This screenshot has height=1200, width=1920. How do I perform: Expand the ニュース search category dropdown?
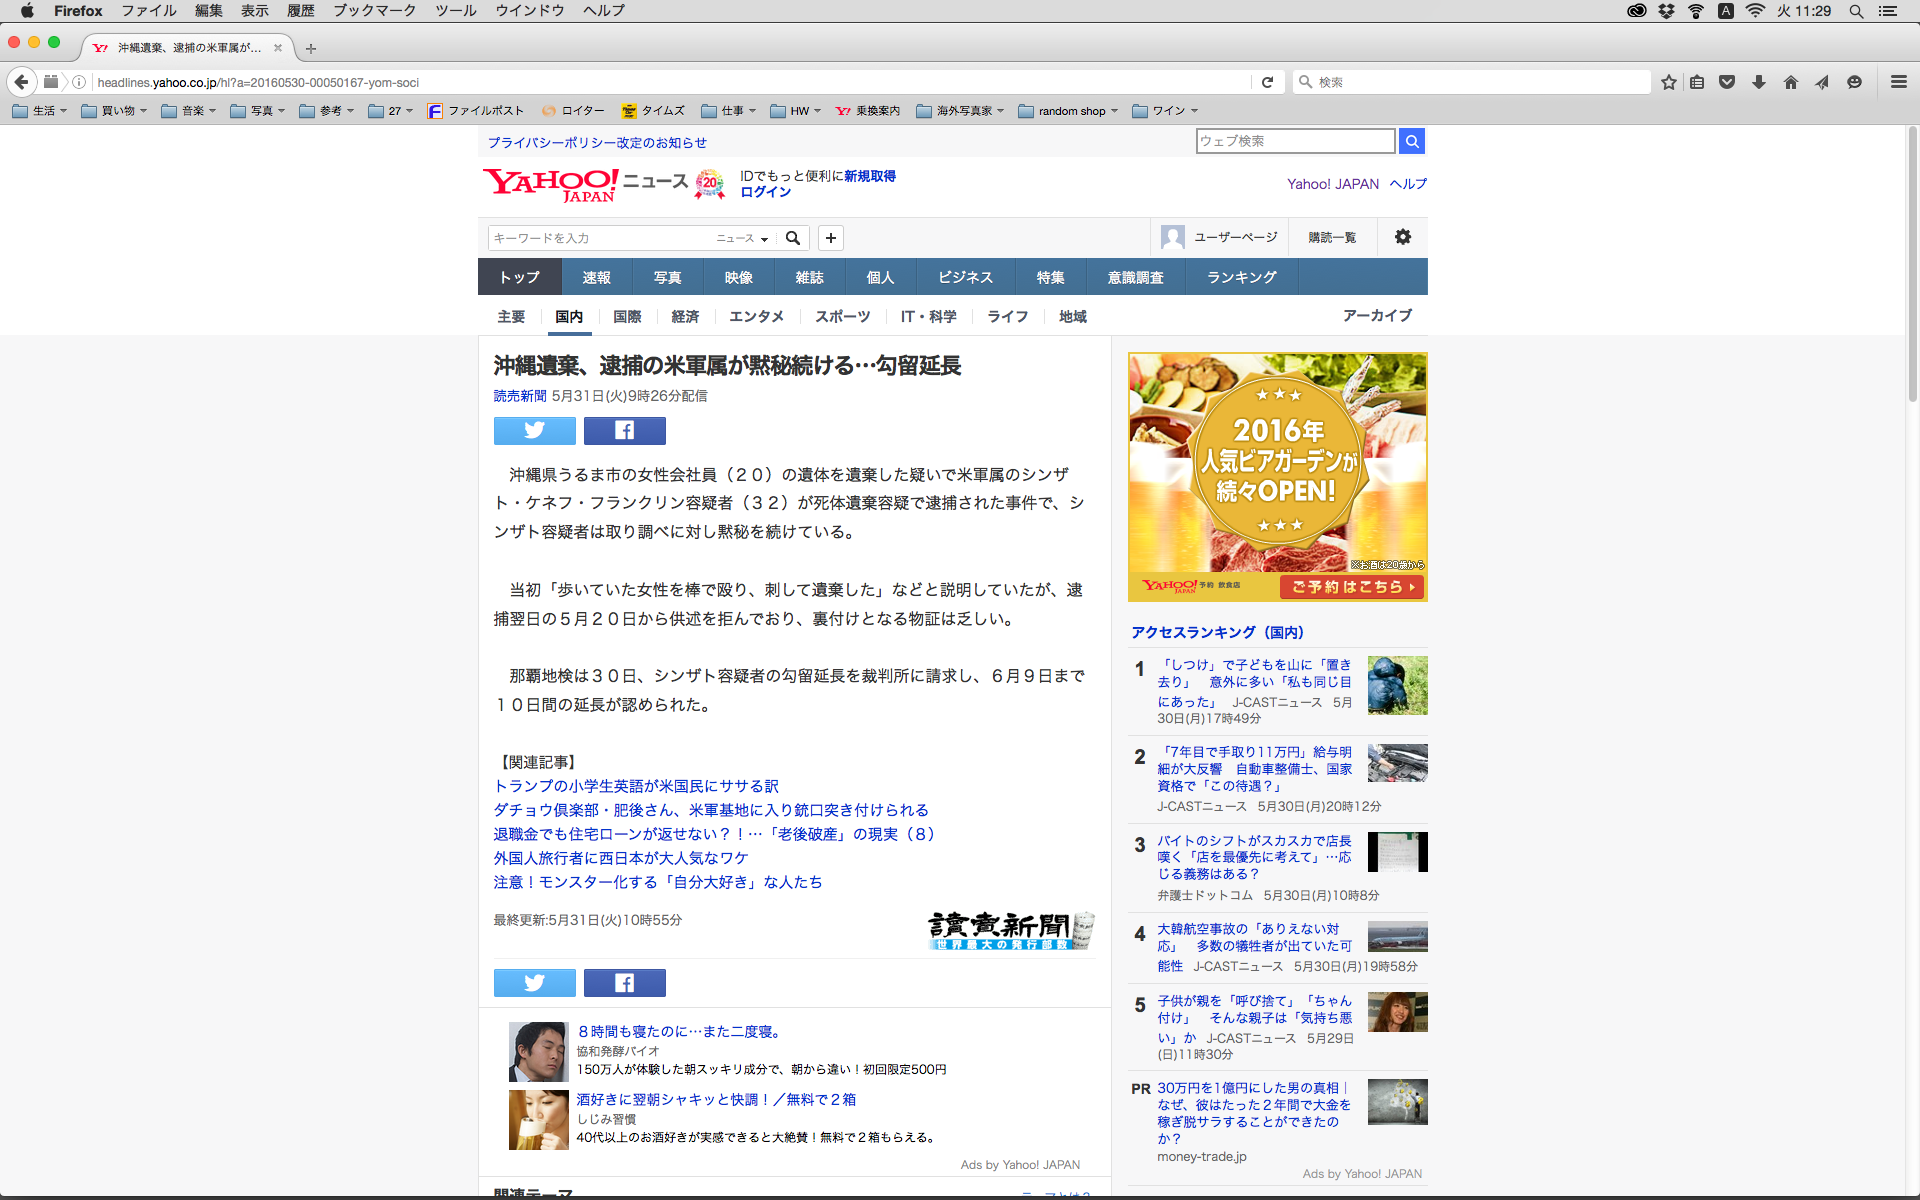[742, 238]
